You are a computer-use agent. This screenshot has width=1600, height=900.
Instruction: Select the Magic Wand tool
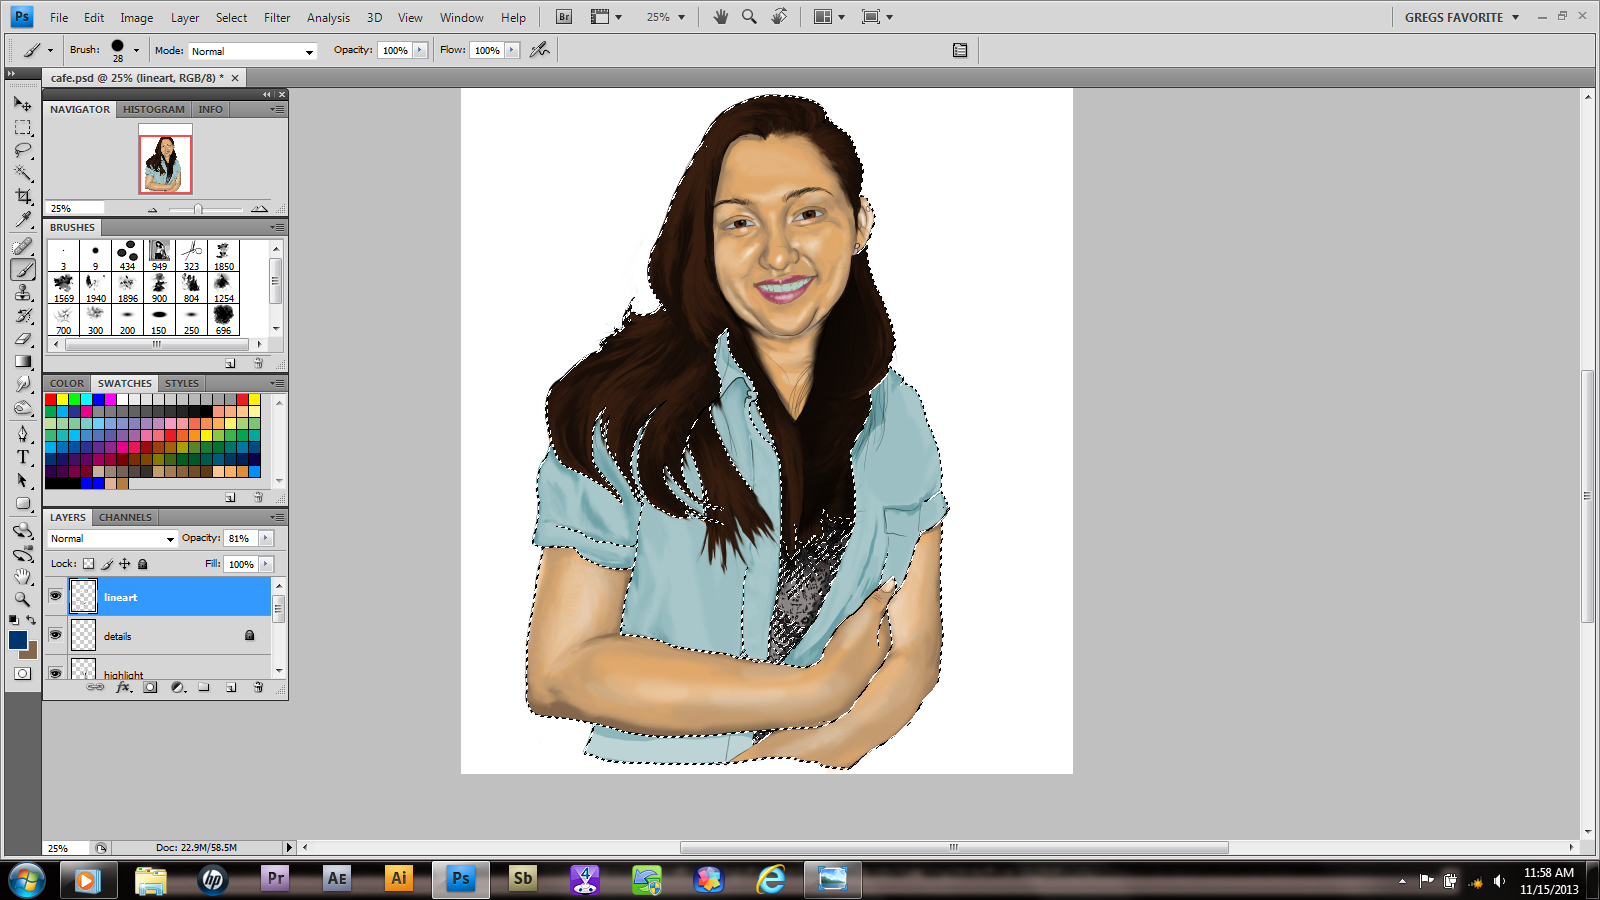coord(23,173)
